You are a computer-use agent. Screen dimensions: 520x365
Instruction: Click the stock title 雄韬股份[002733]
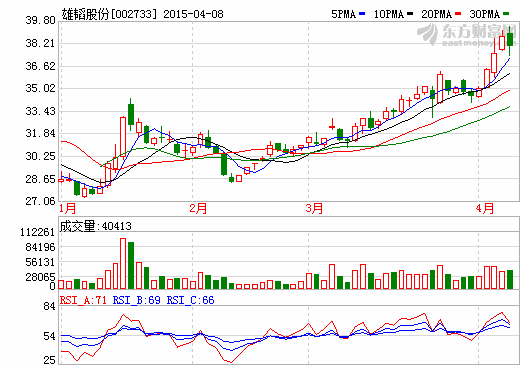(x=109, y=14)
